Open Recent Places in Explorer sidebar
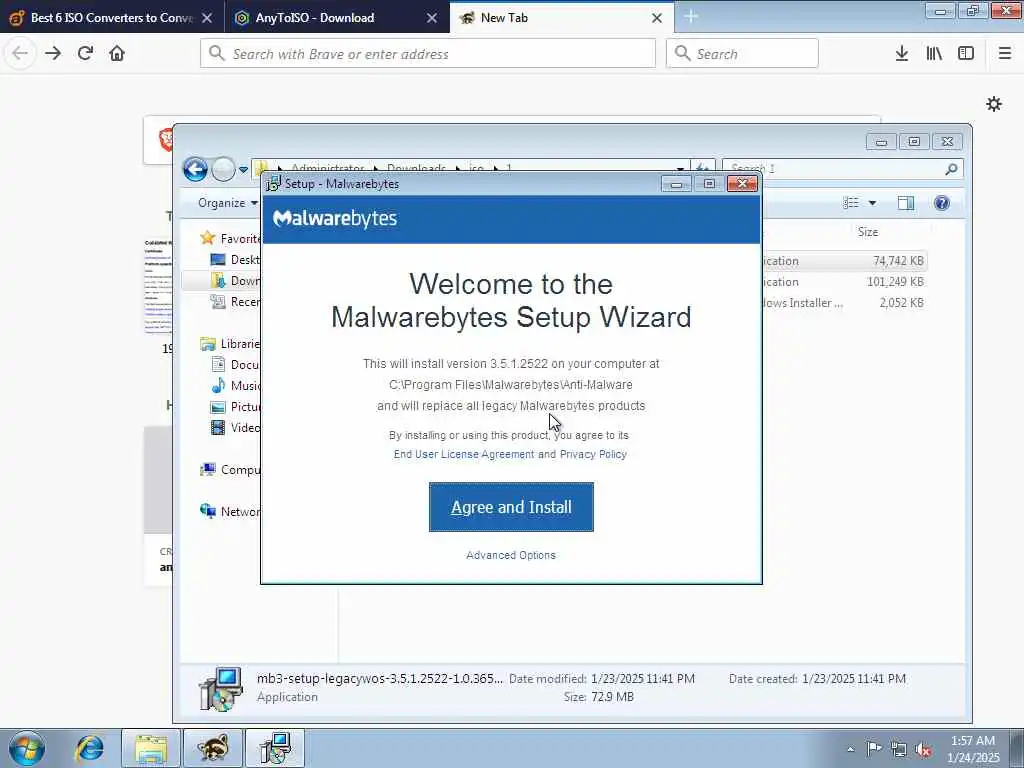 (235, 301)
